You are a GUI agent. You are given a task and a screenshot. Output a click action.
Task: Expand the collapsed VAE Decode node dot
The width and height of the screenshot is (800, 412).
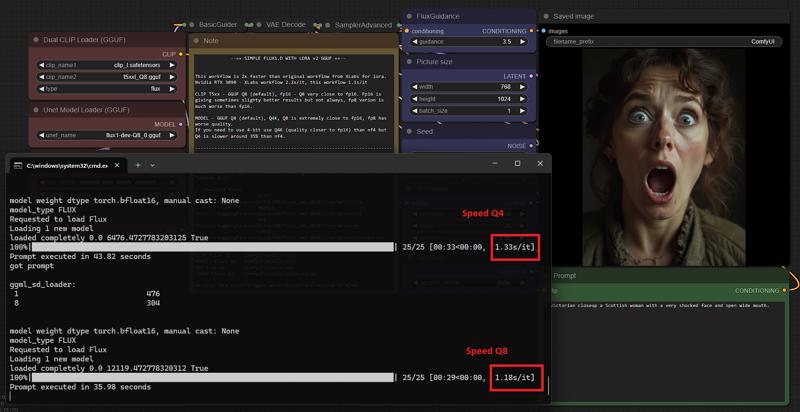coord(259,24)
